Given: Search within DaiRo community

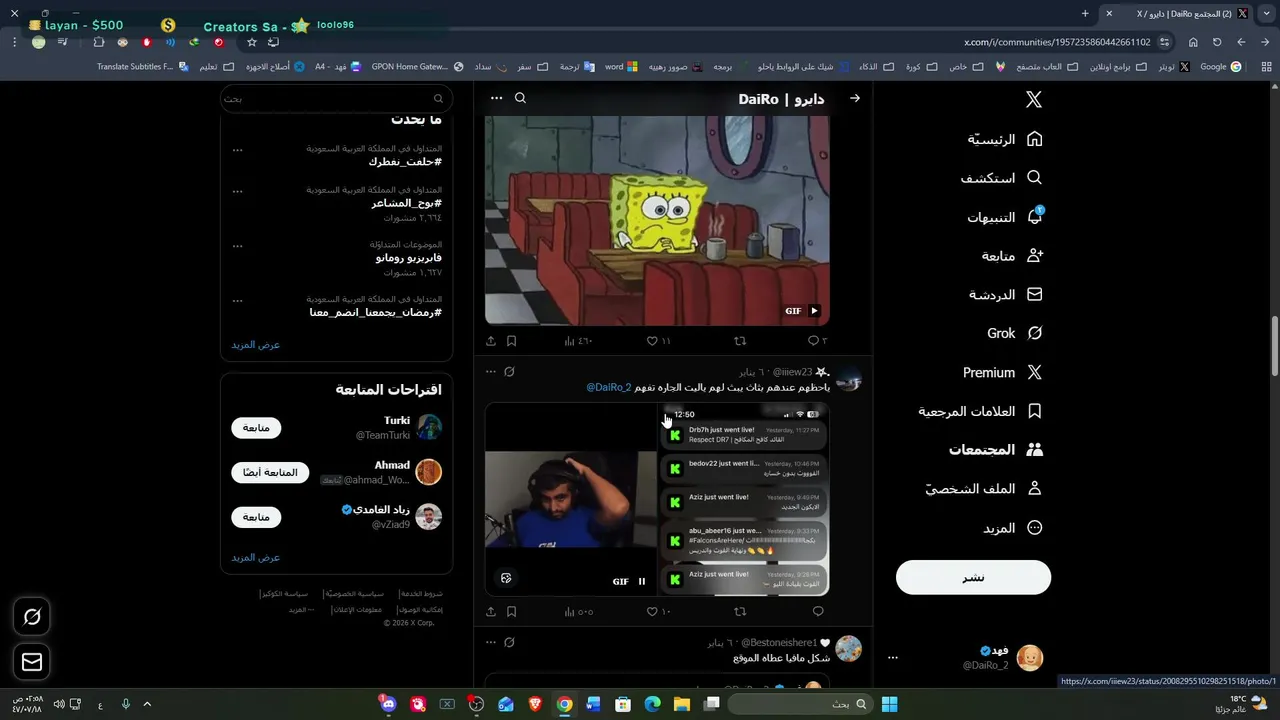Looking at the screenshot, I should (520, 98).
